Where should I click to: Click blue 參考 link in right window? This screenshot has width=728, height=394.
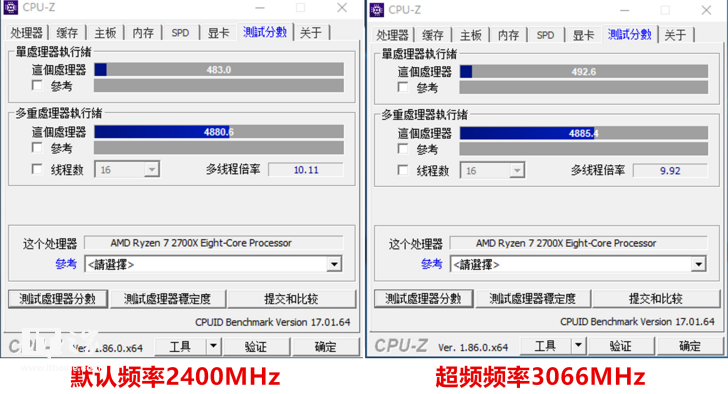pyautogui.click(x=431, y=264)
